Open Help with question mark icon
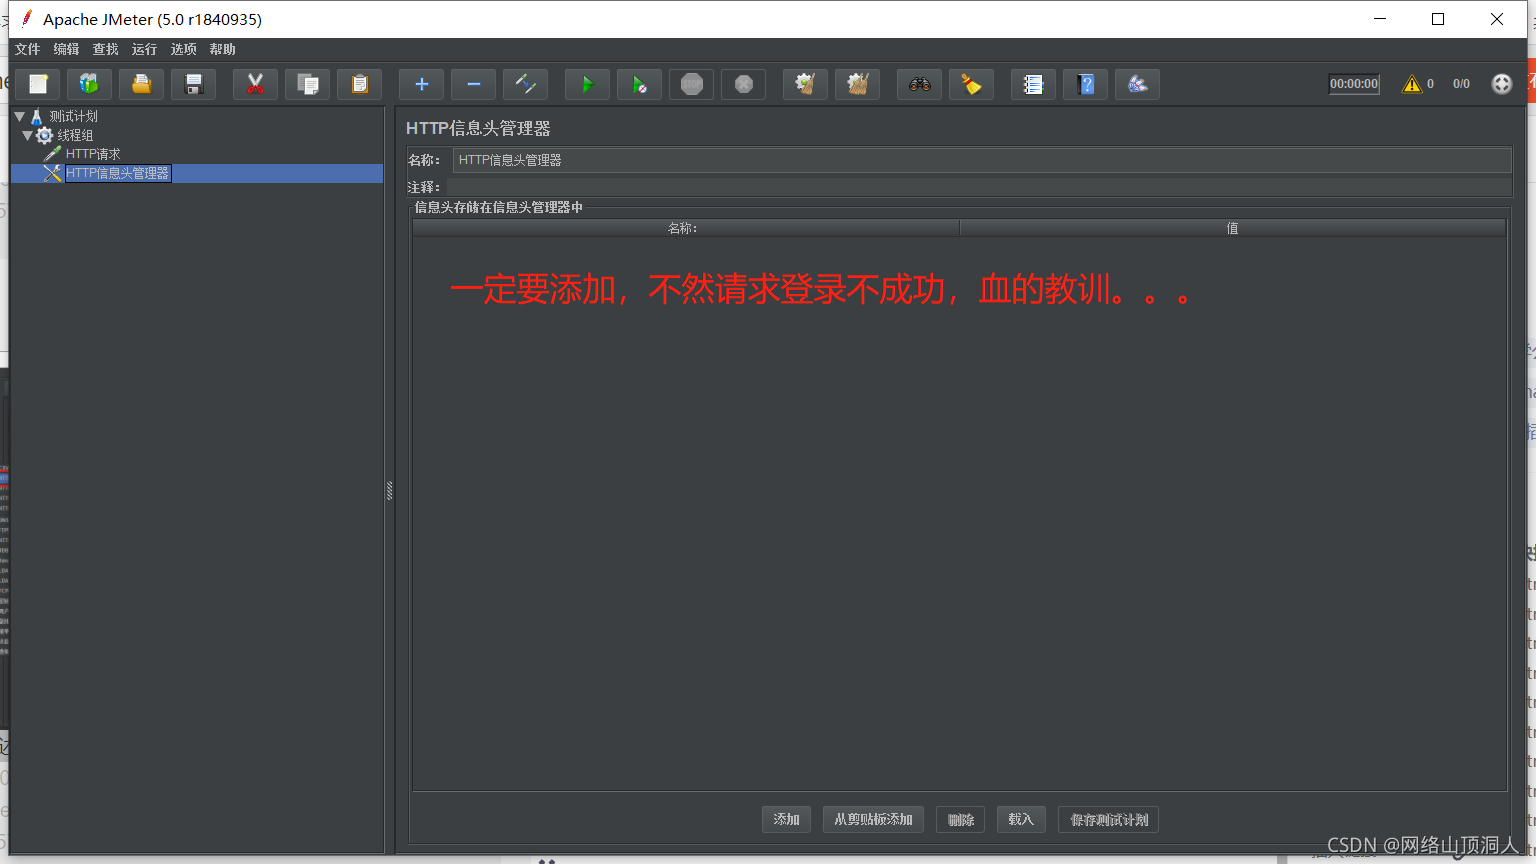This screenshot has height=864, width=1536. pyautogui.click(x=1086, y=84)
